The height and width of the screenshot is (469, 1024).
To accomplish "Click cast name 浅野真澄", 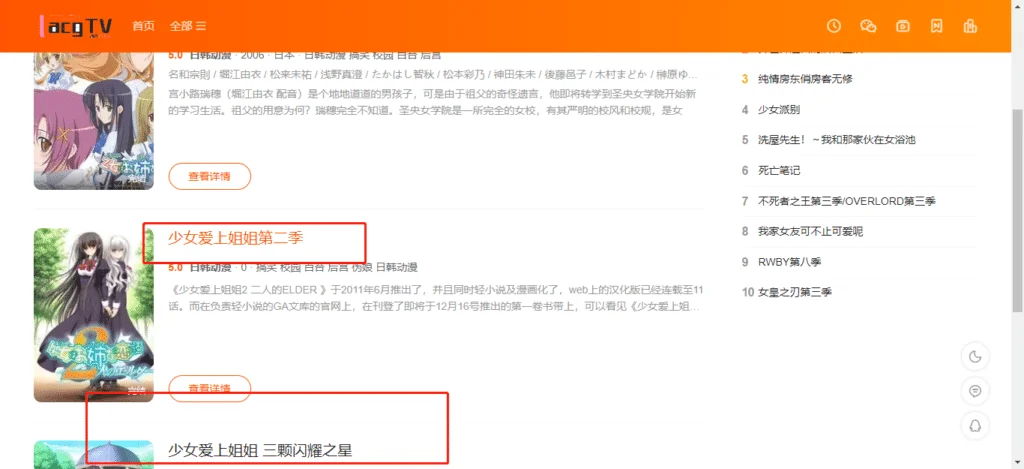I will click(342, 74).
